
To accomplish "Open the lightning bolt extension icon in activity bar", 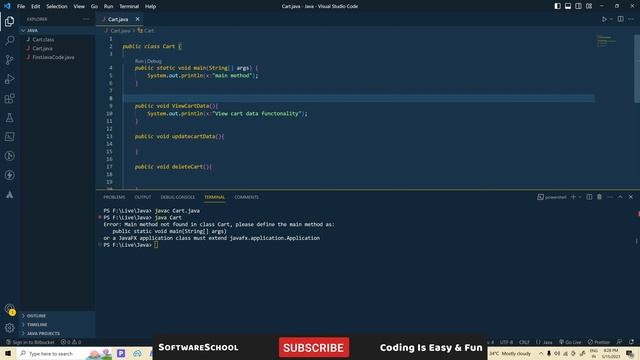I will [x=9, y=175].
